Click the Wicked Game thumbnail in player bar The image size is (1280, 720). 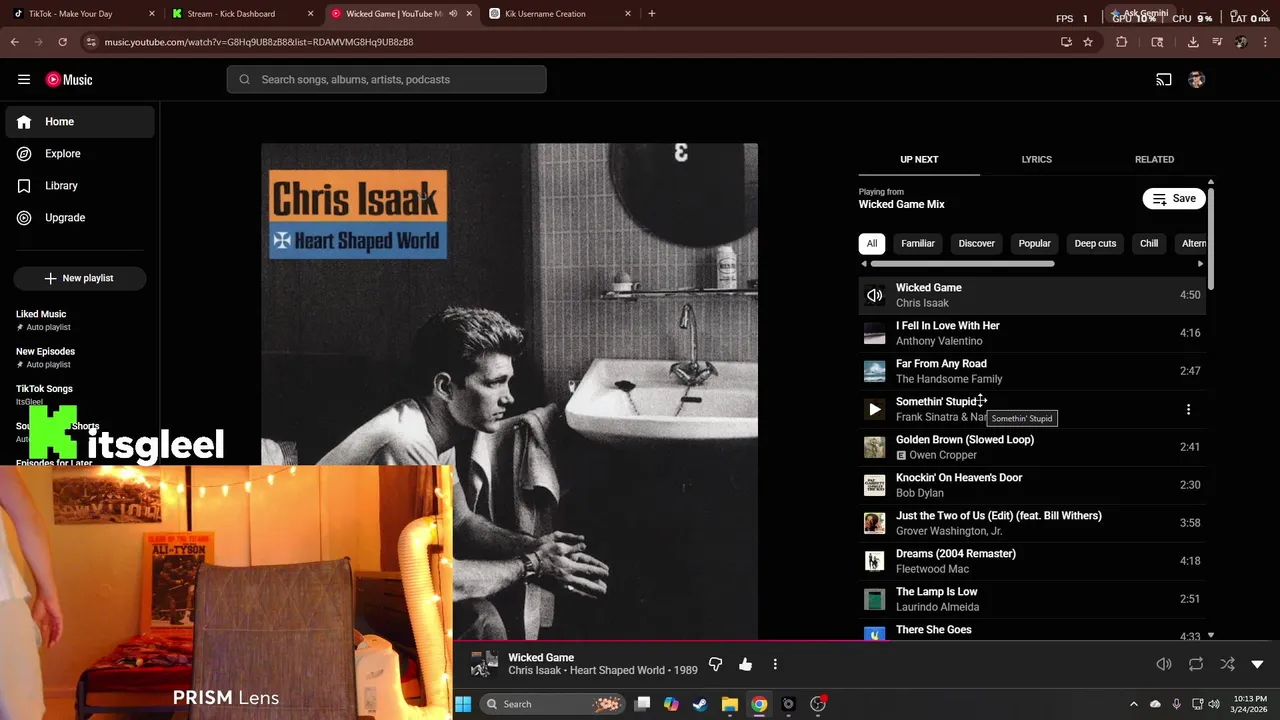(x=484, y=664)
